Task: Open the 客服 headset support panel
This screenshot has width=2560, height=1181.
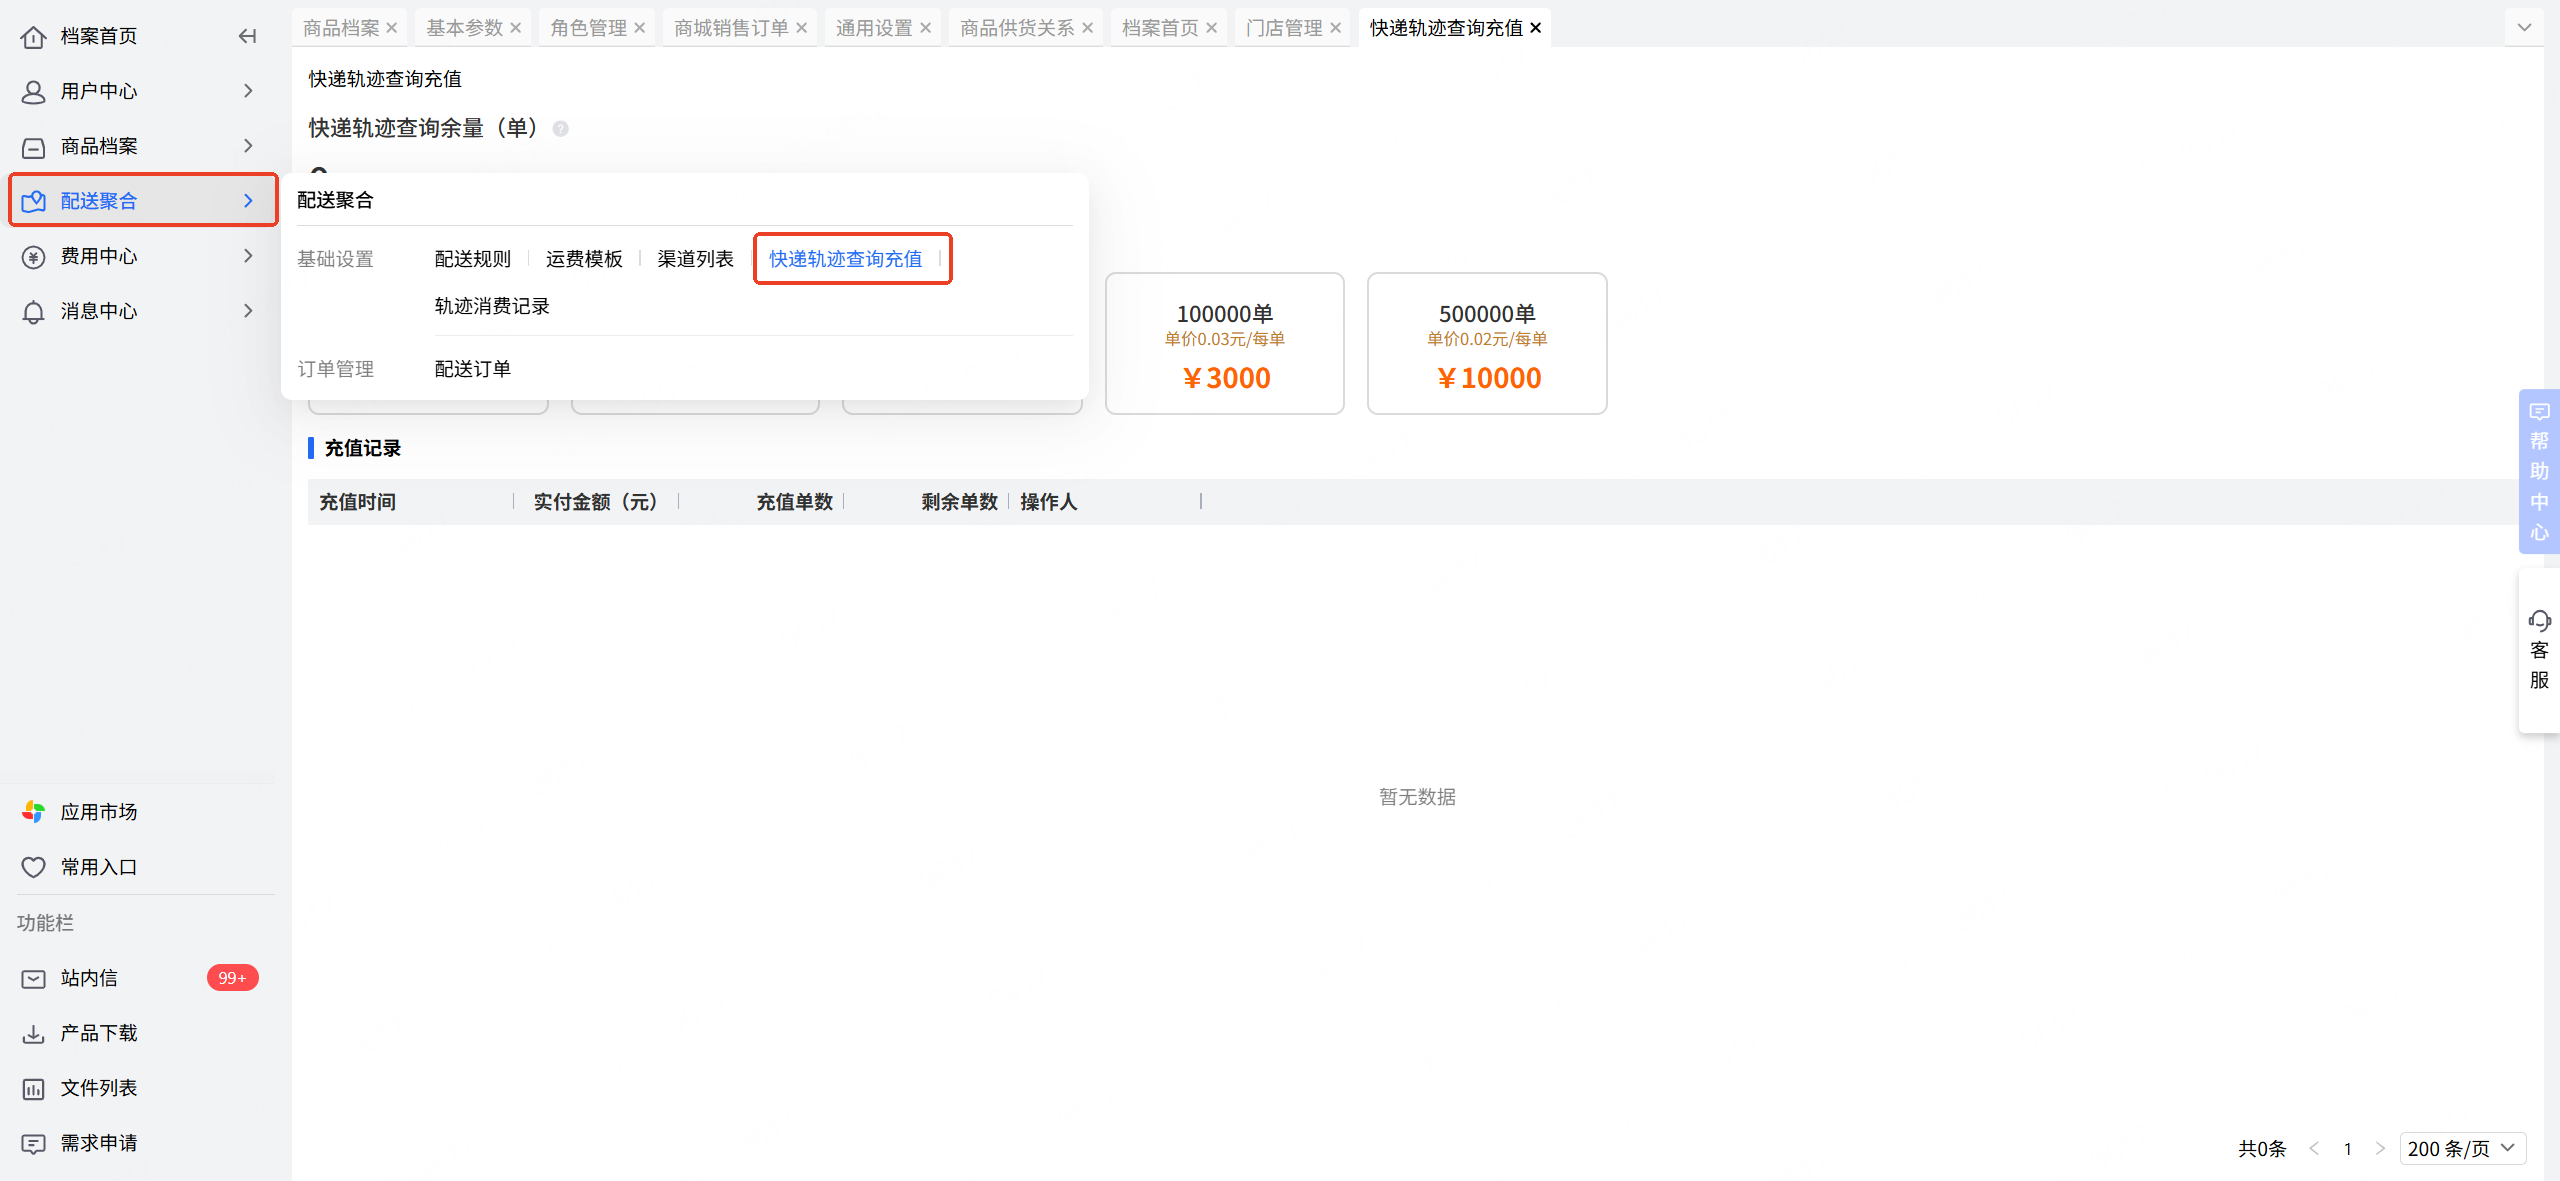Action: 2539,650
